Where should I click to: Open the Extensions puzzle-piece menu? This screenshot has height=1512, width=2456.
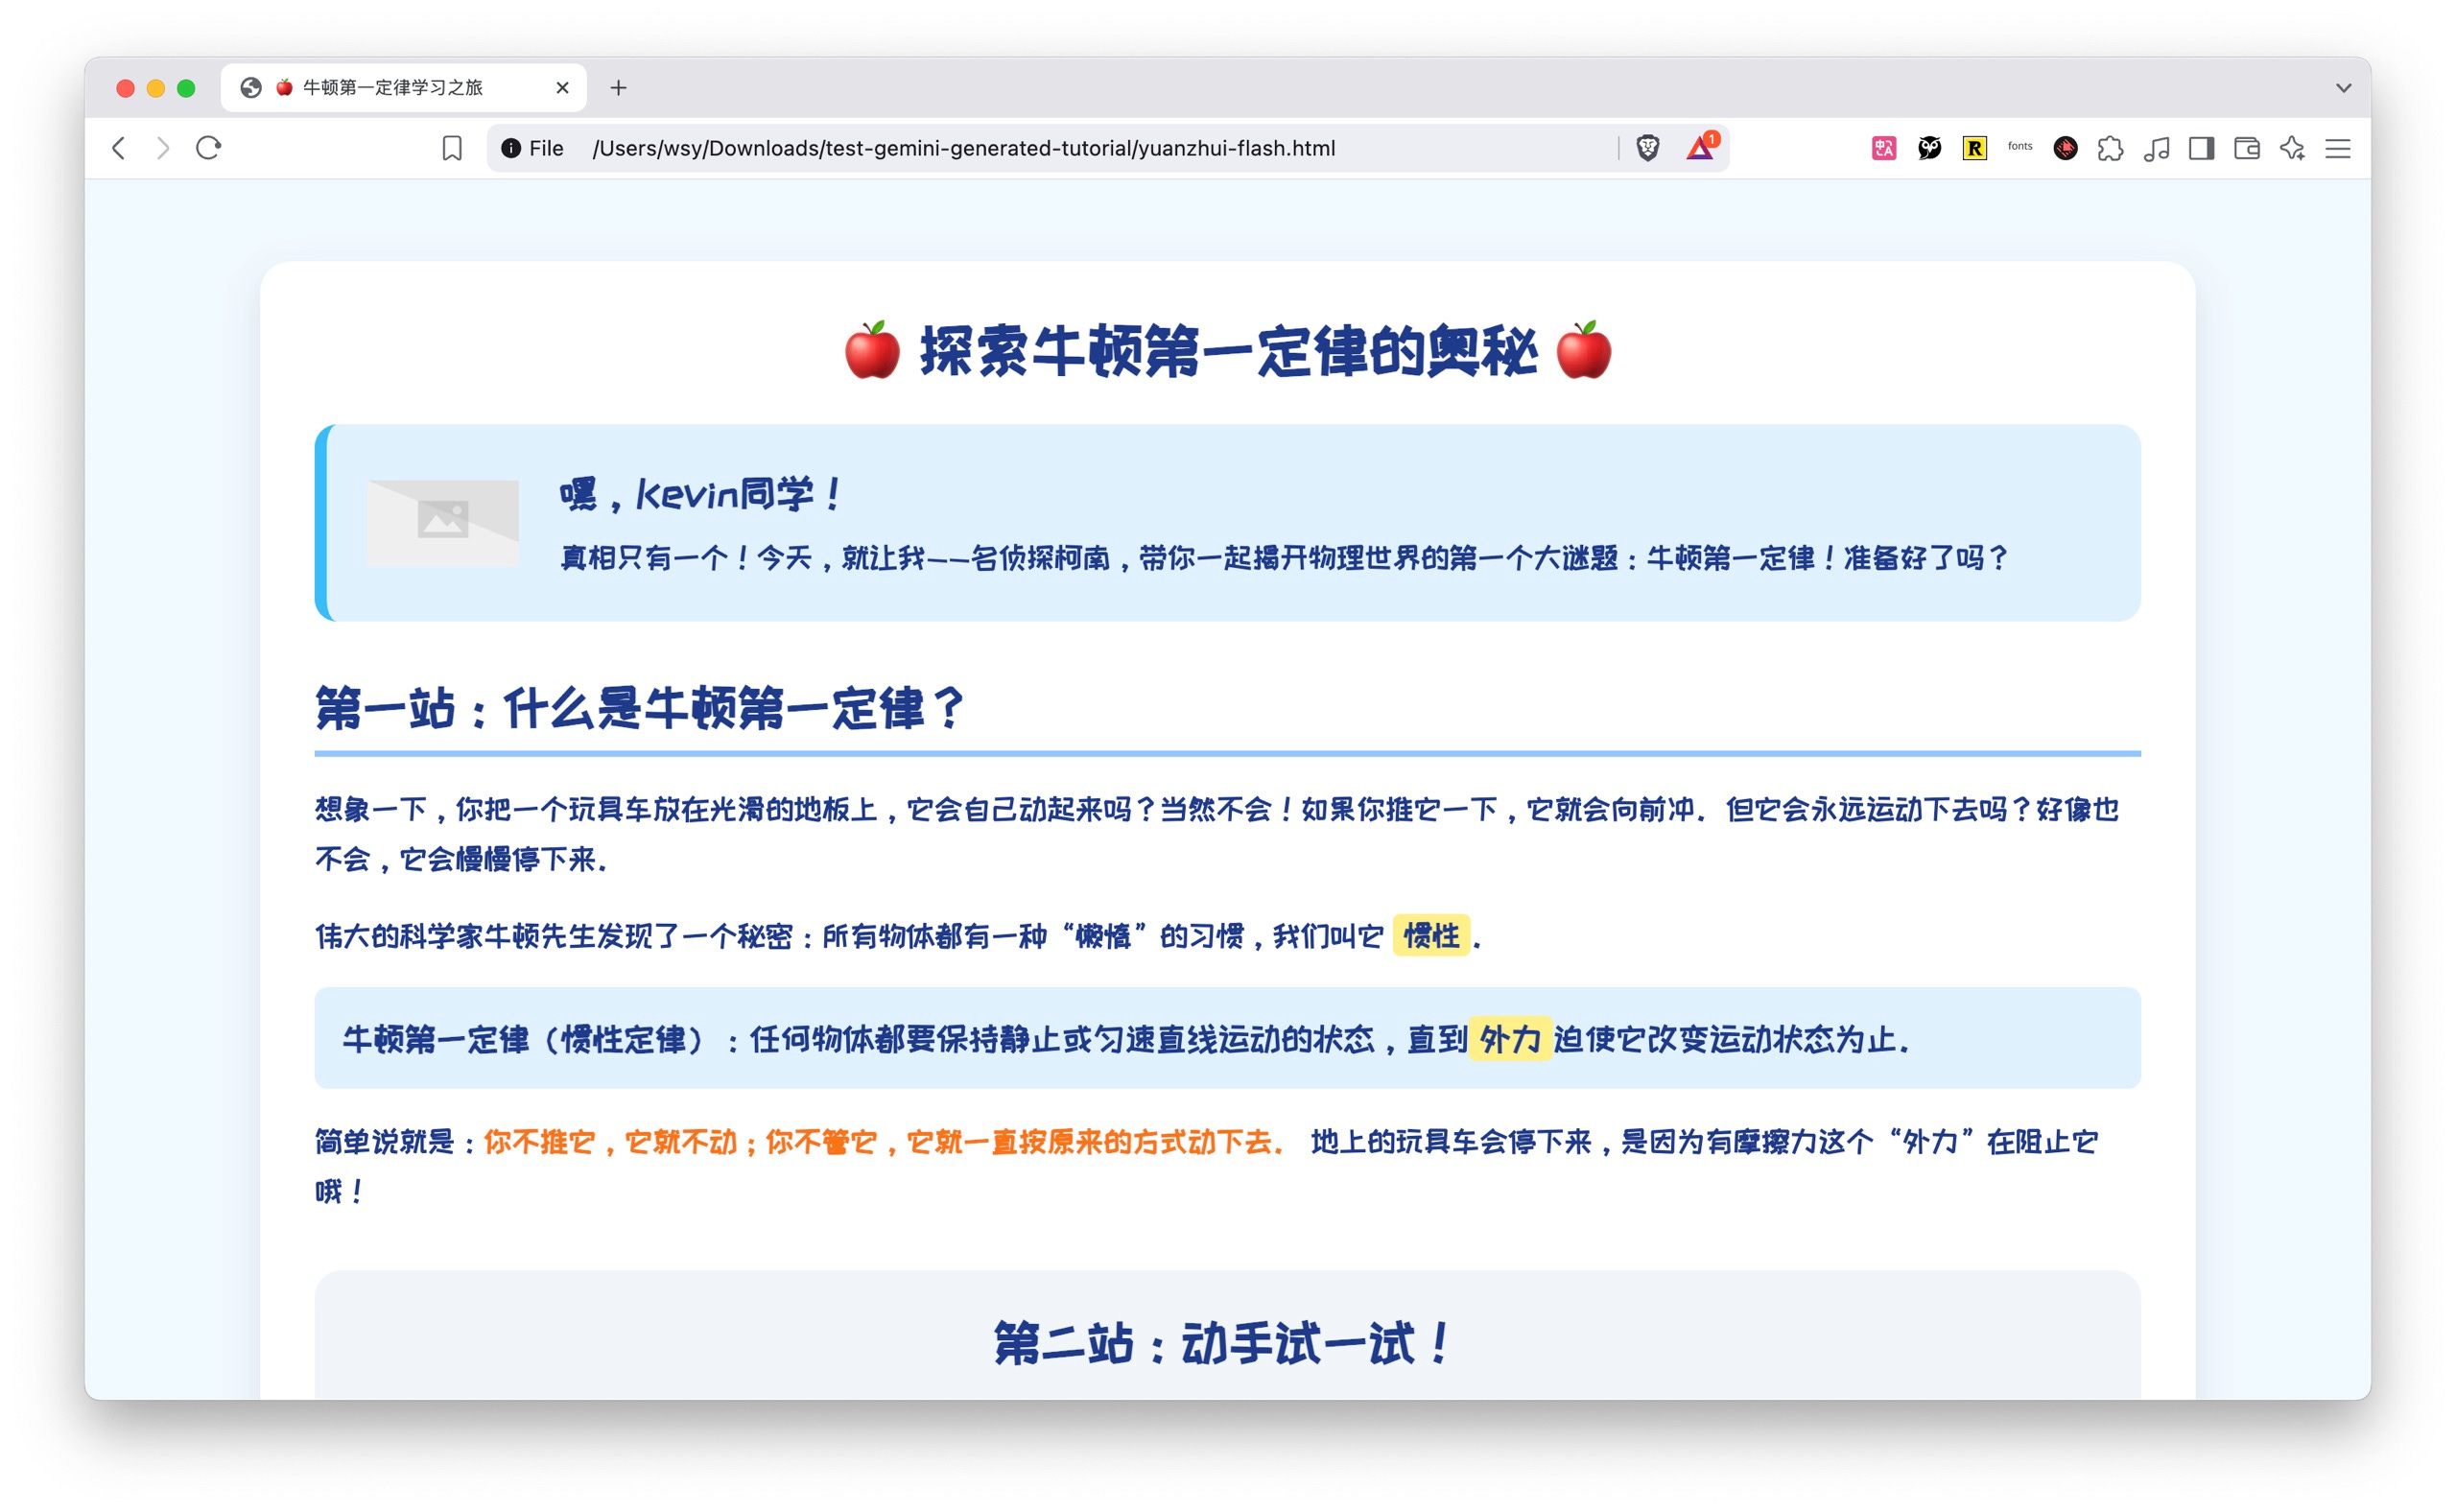[x=2110, y=148]
